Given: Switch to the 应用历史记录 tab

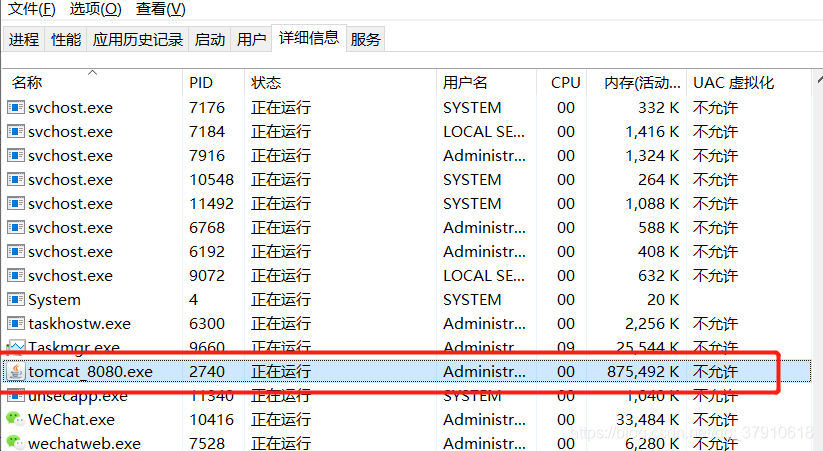Looking at the screenshot, I should (x=138, y=39).
